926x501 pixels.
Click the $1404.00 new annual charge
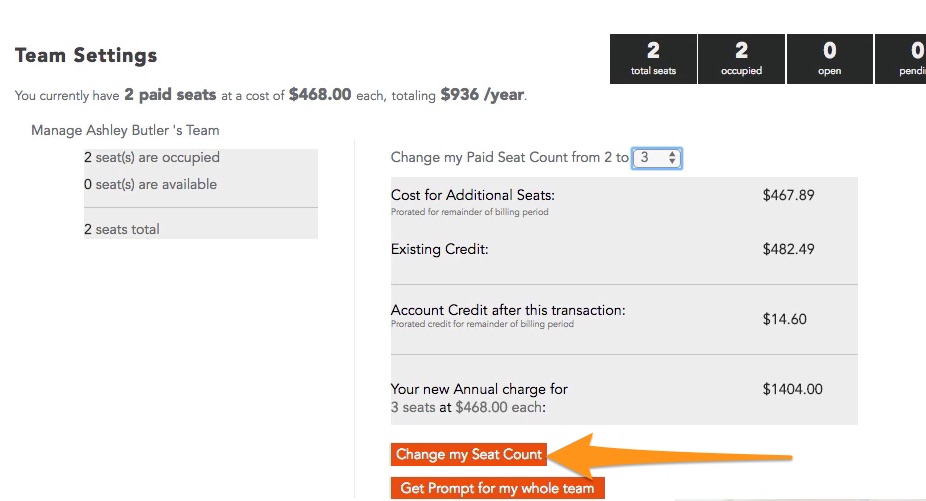click(x=793, y=389)
